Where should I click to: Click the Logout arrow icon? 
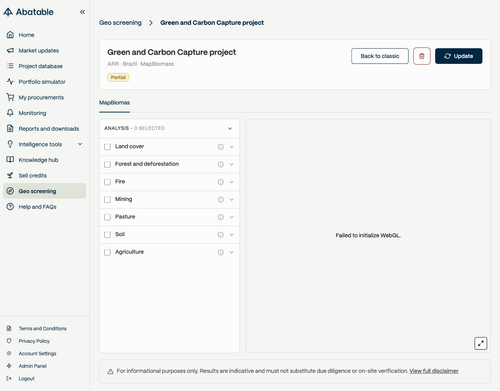9,378
